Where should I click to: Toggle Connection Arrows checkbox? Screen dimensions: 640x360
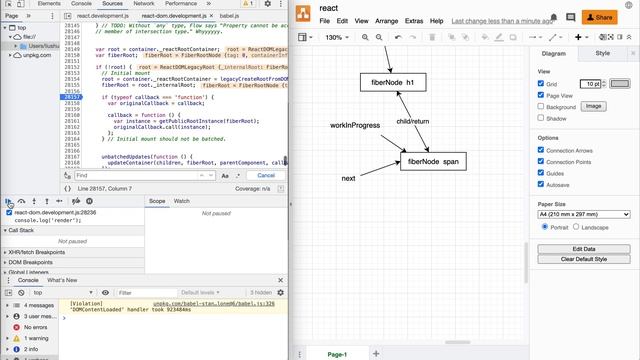click(x=541, y=150)
